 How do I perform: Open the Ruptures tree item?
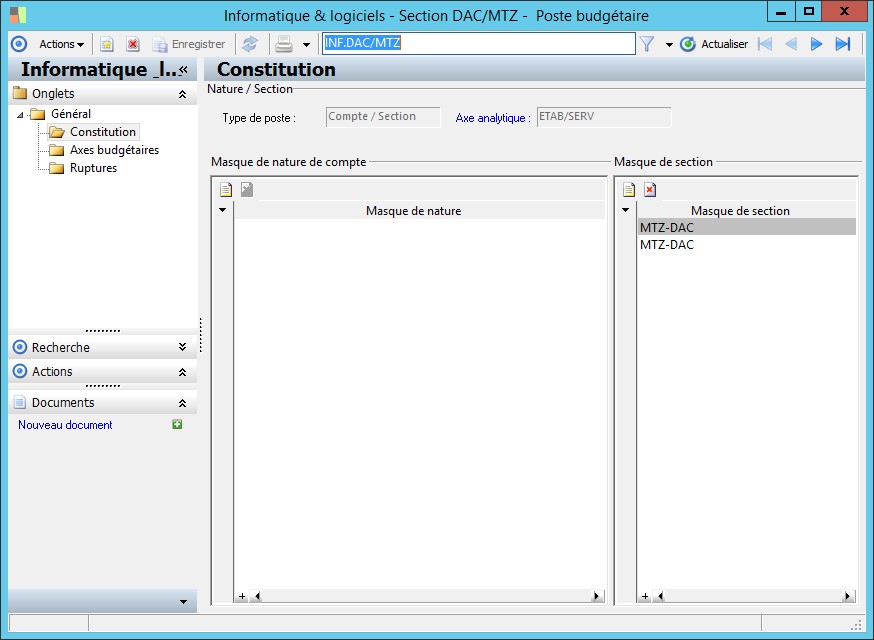tap(93, 168)
